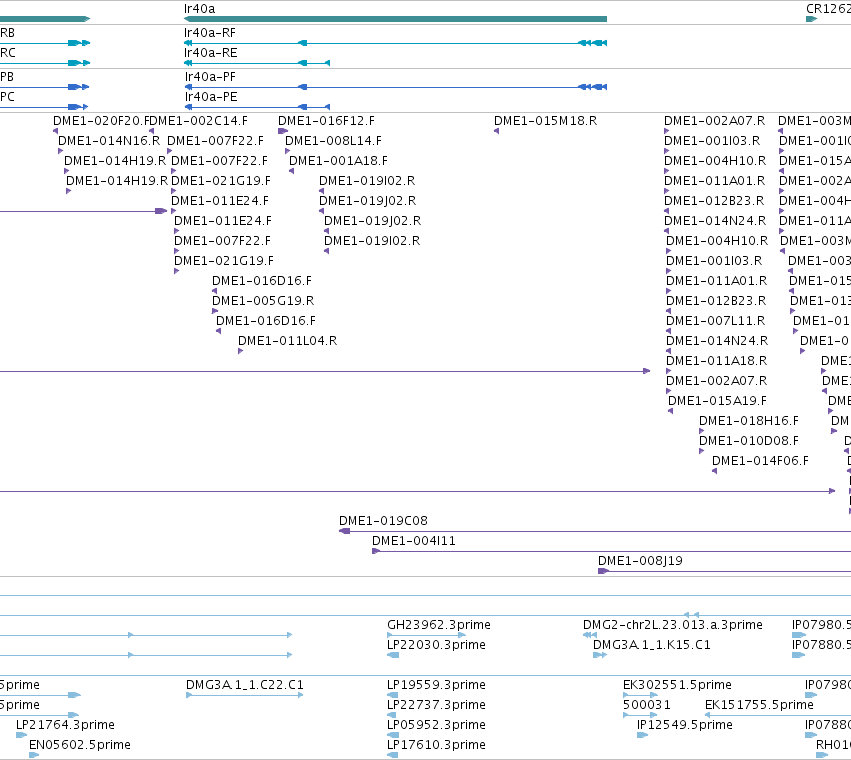Select DMG3A.1_1.C22.C1 label

coord(245,685)
